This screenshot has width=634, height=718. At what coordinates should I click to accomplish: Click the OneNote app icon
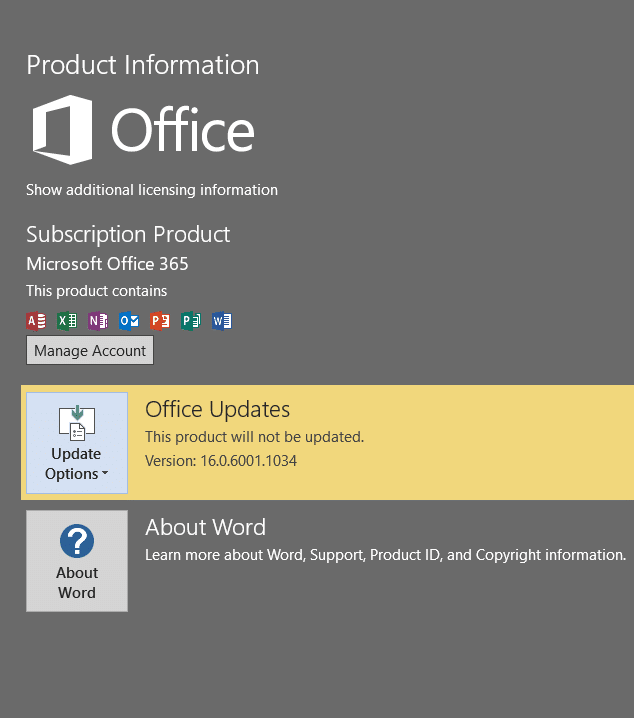(x=98, y=321)
